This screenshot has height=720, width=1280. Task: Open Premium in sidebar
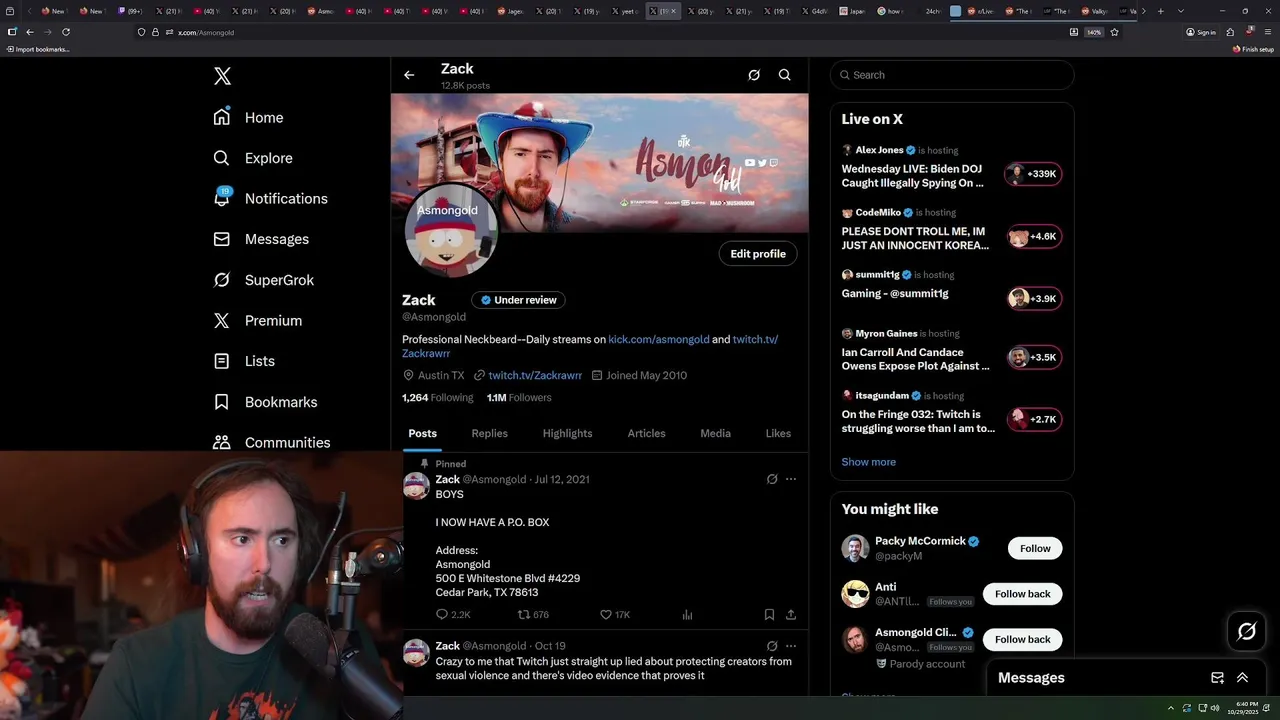tap(258, 320)
